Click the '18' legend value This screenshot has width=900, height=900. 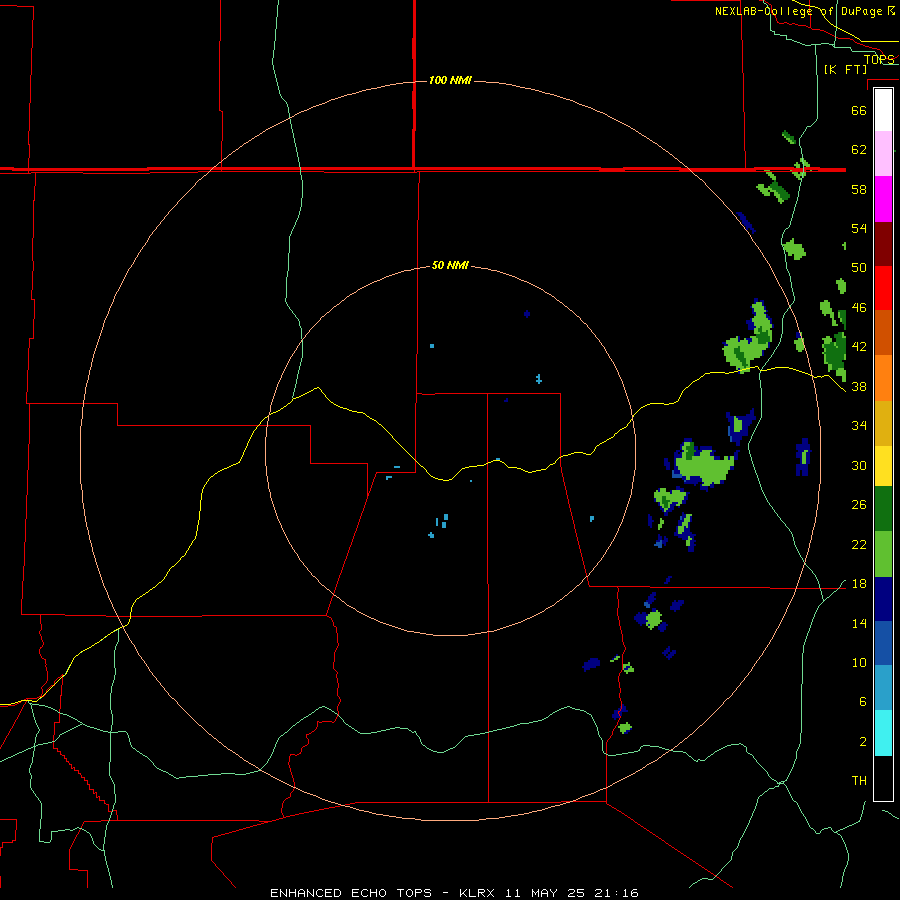coord(859,584)
